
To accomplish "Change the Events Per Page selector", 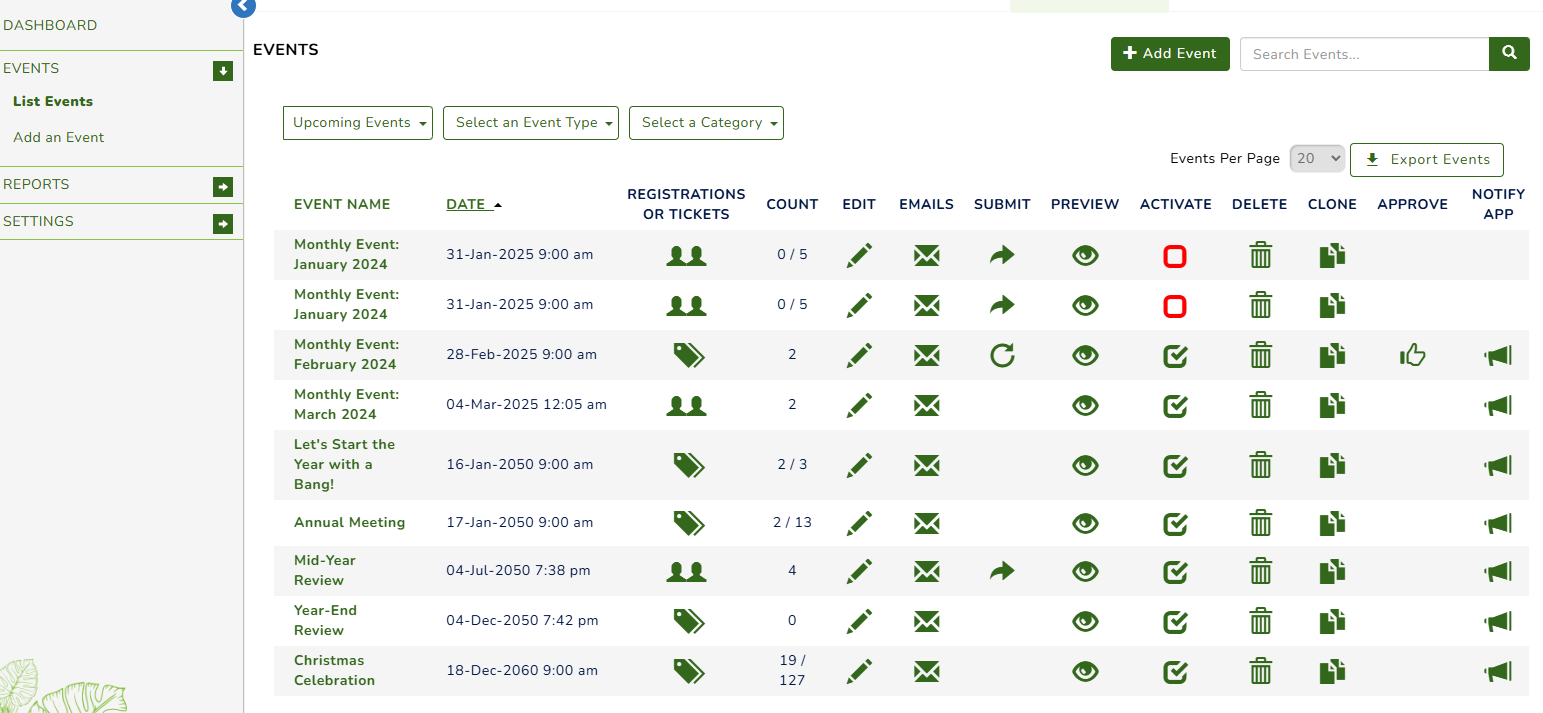I will tap(1317, 158).
